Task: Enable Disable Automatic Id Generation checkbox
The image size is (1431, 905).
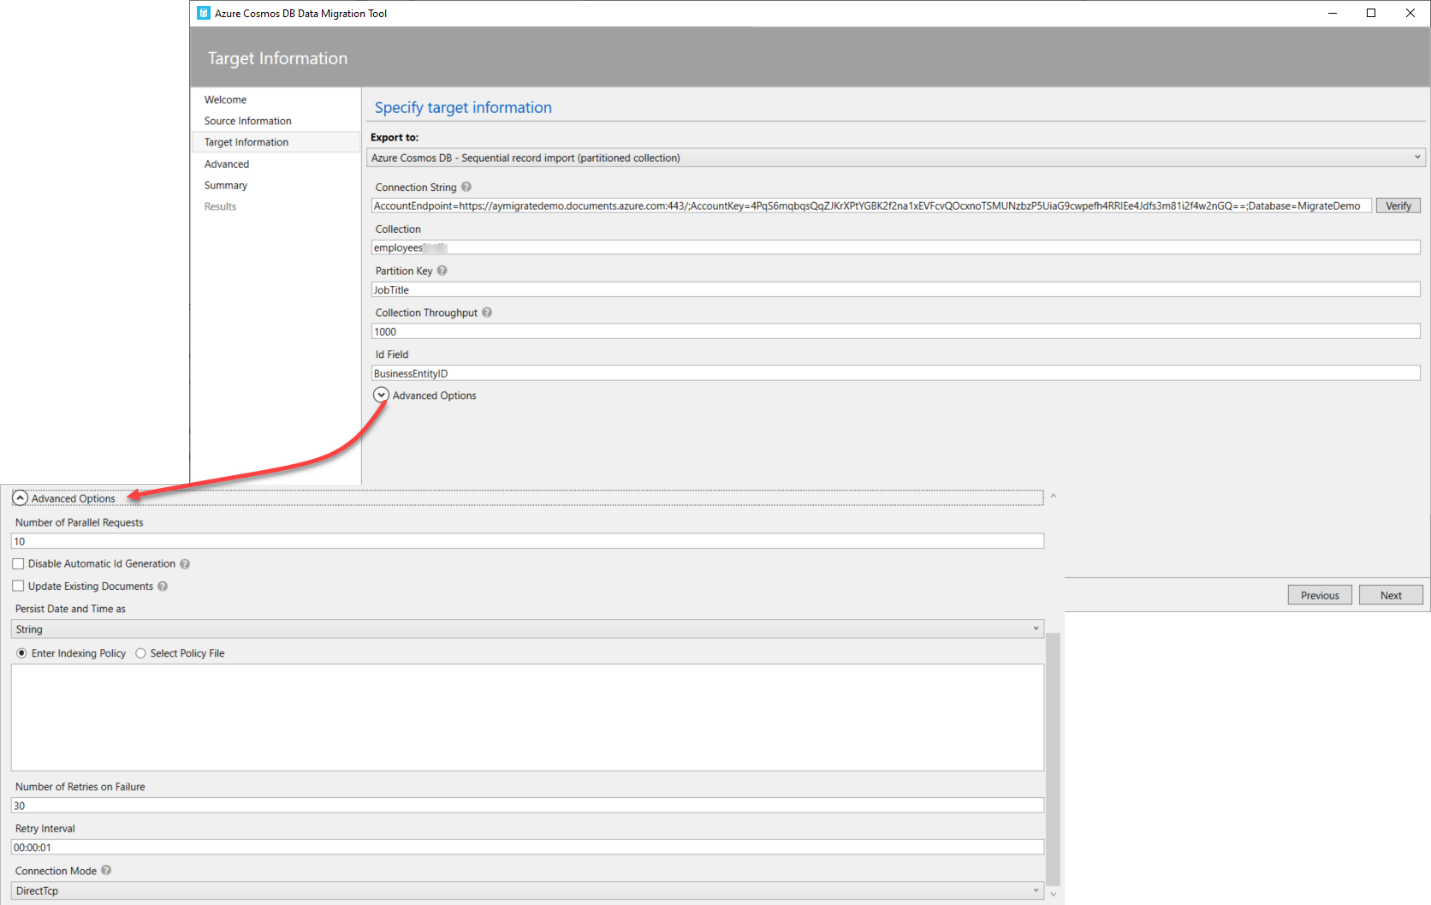Action: click(18, 564)
